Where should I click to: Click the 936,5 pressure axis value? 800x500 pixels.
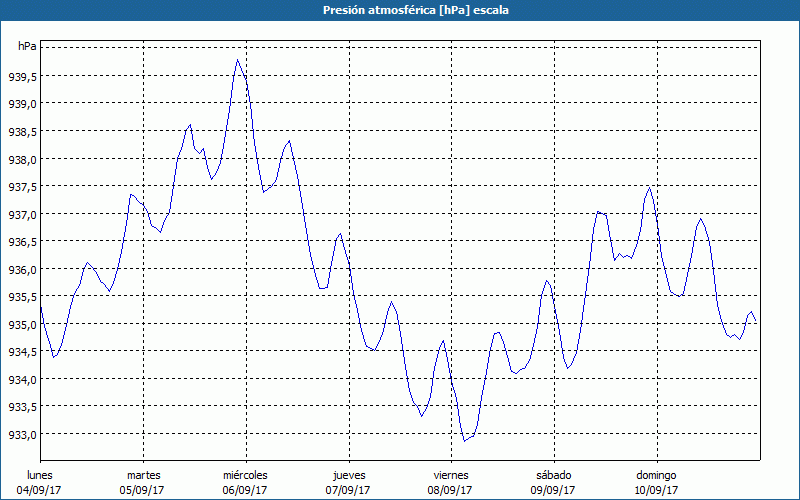pyautogui.click(x=23, y=242)
